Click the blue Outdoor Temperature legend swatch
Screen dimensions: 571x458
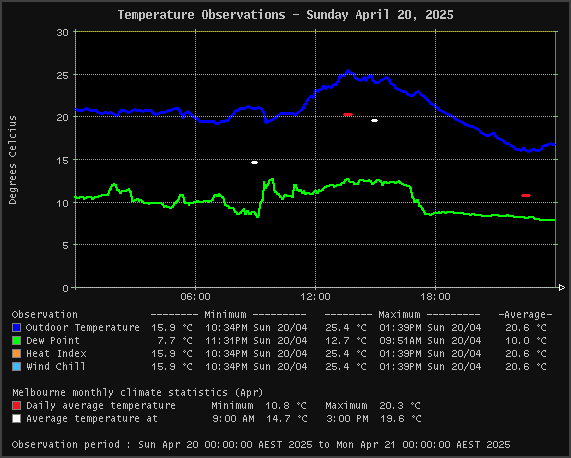pos(16,327)
